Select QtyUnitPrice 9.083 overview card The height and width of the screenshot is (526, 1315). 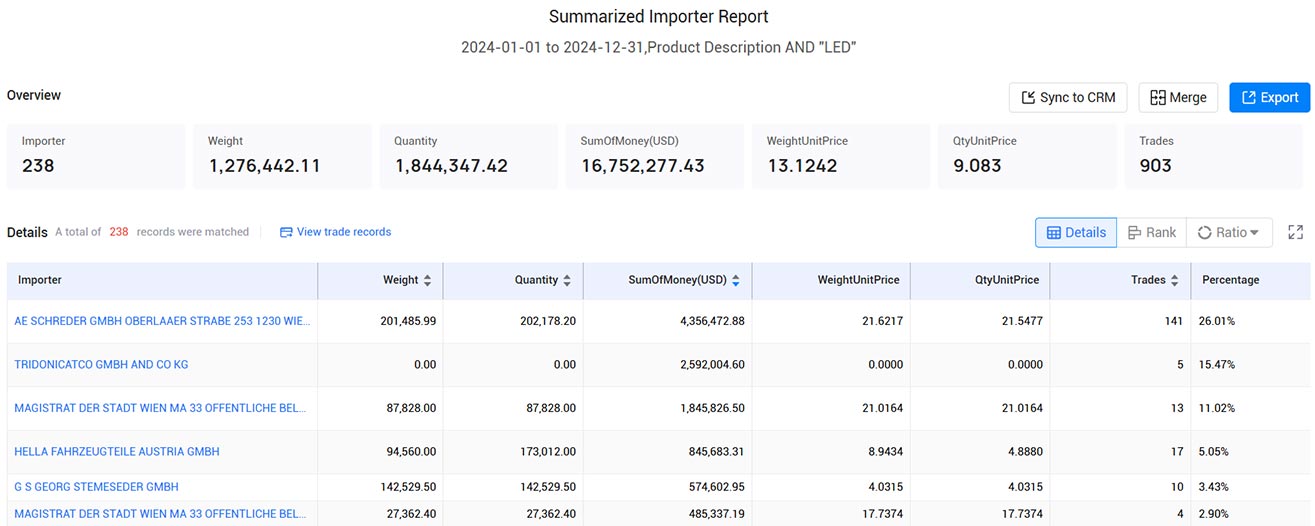click(1027, 156)
